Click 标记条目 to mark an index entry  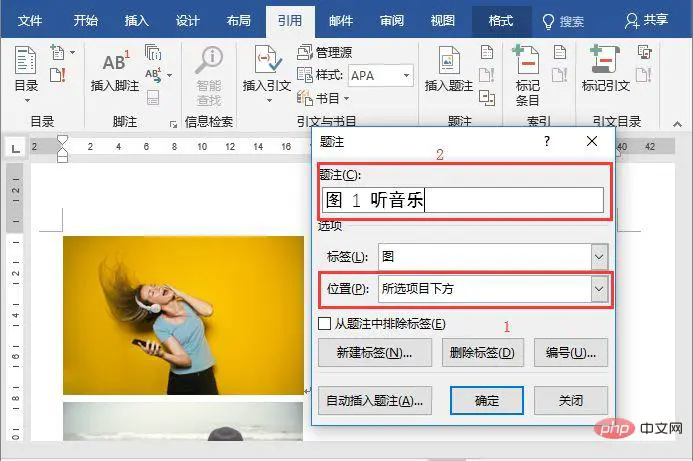point(527,75)
